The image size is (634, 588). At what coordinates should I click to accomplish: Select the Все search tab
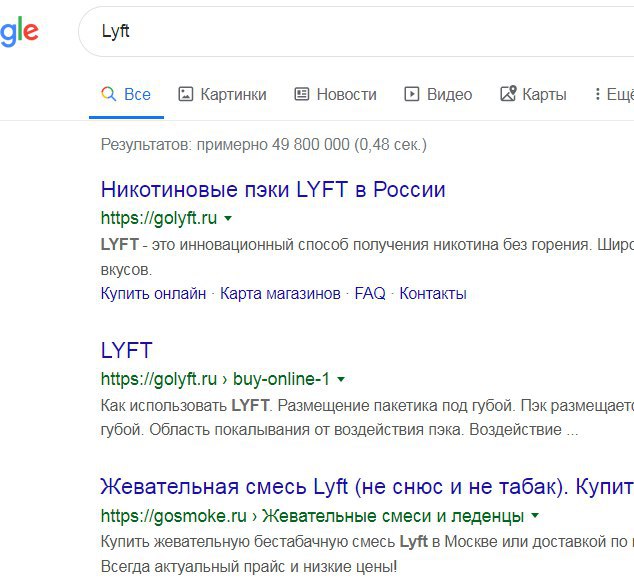pos(126,95)
